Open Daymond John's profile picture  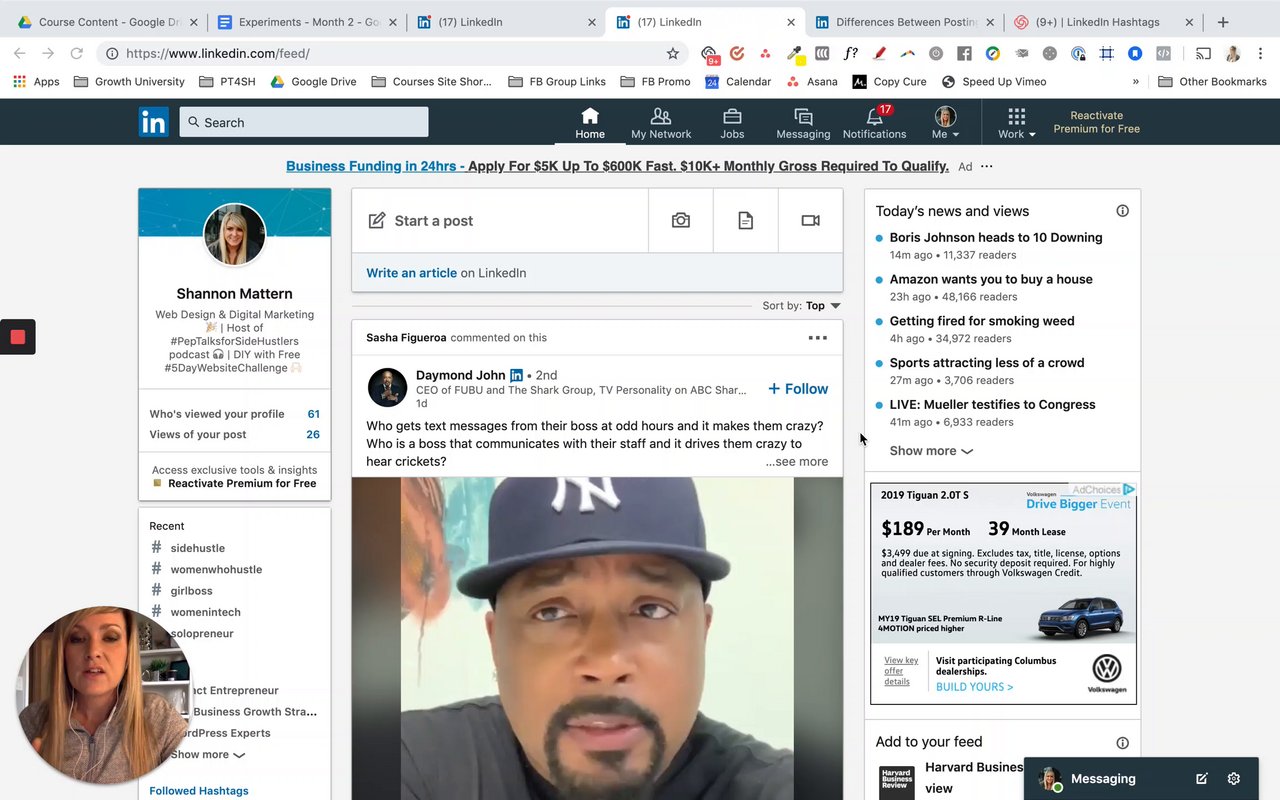click(x=387, y=388)
